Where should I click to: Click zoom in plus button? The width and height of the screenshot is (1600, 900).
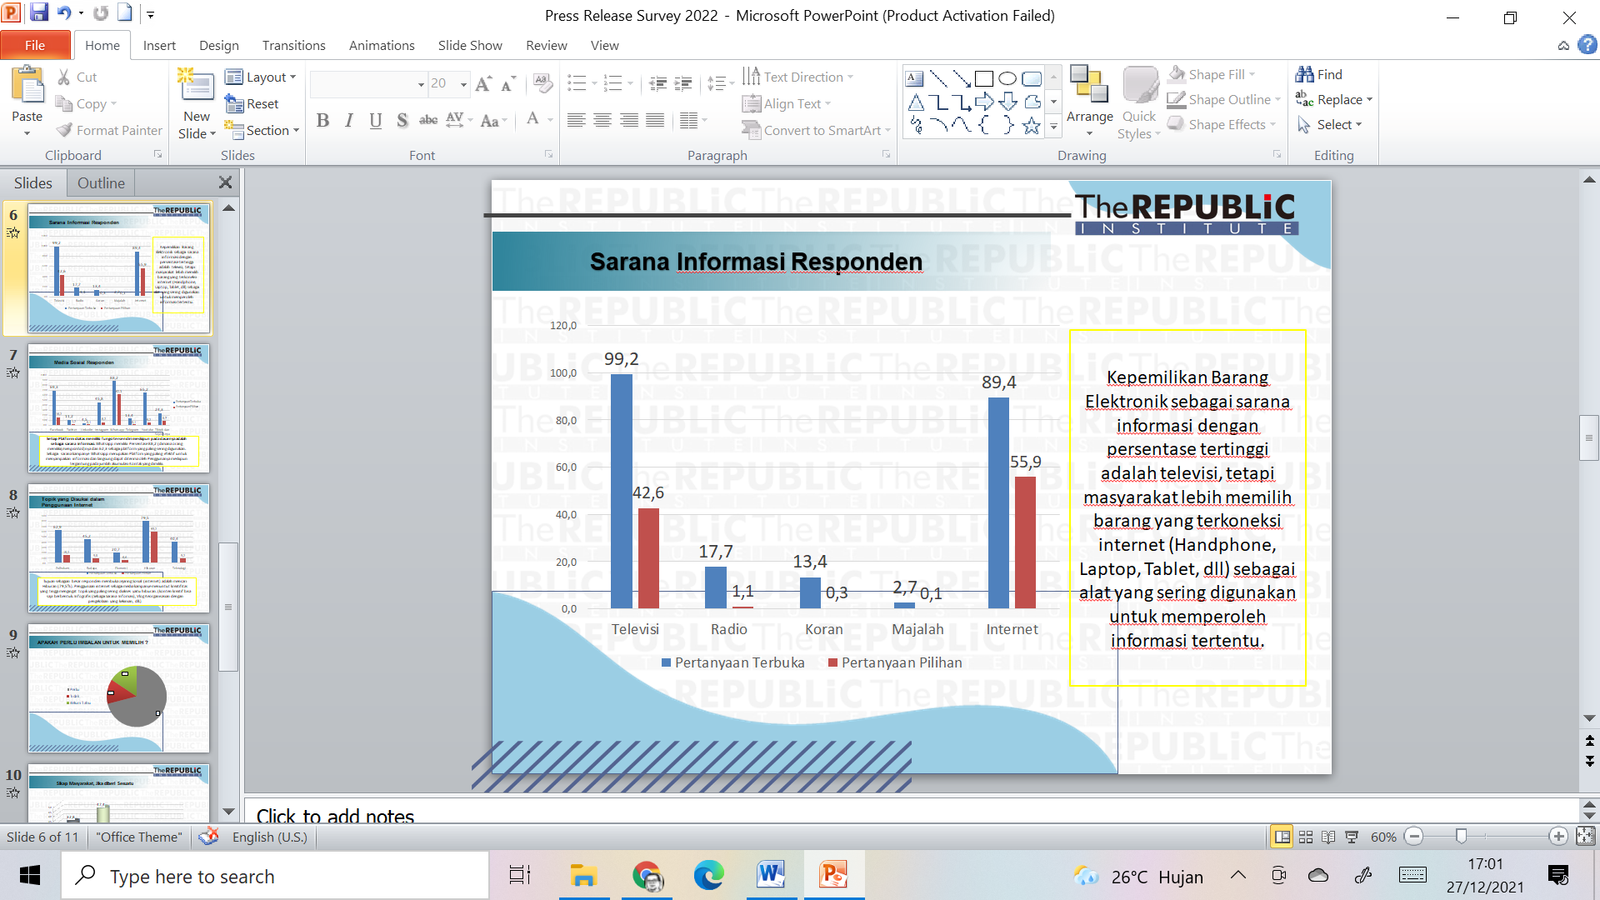pyautogui.click(x=1558, y=836)
